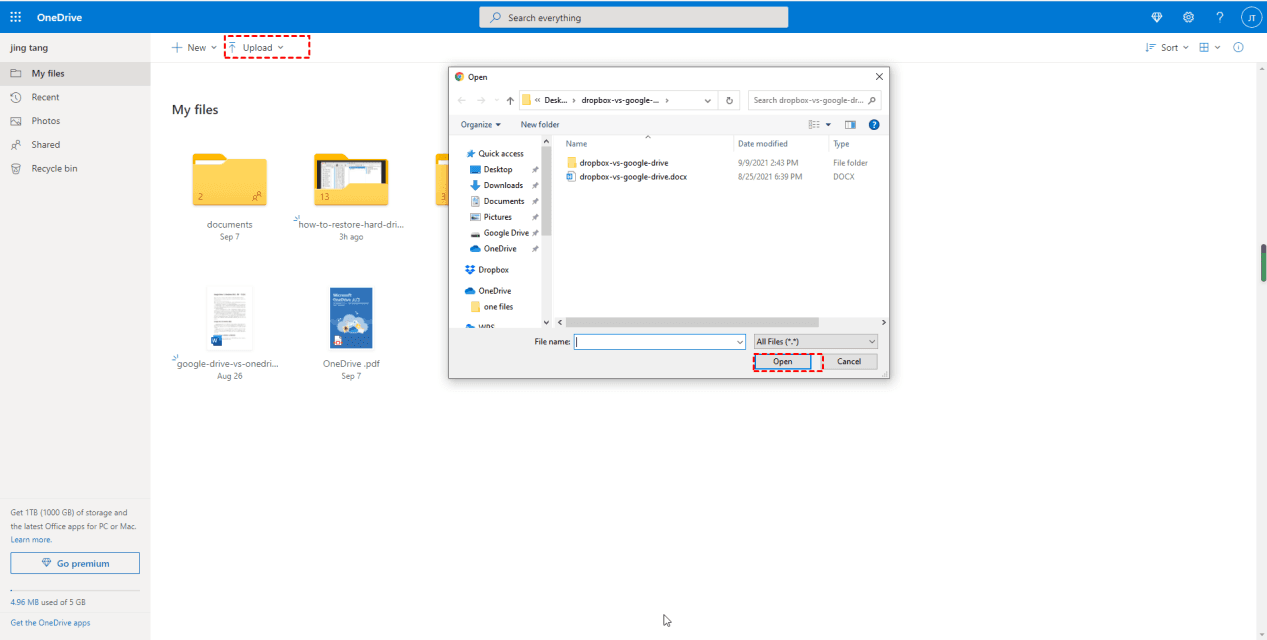Refresh the Open dialog folder
Image resolution: width=1267 pixels, height=640 pixels.
coord(730,100)
